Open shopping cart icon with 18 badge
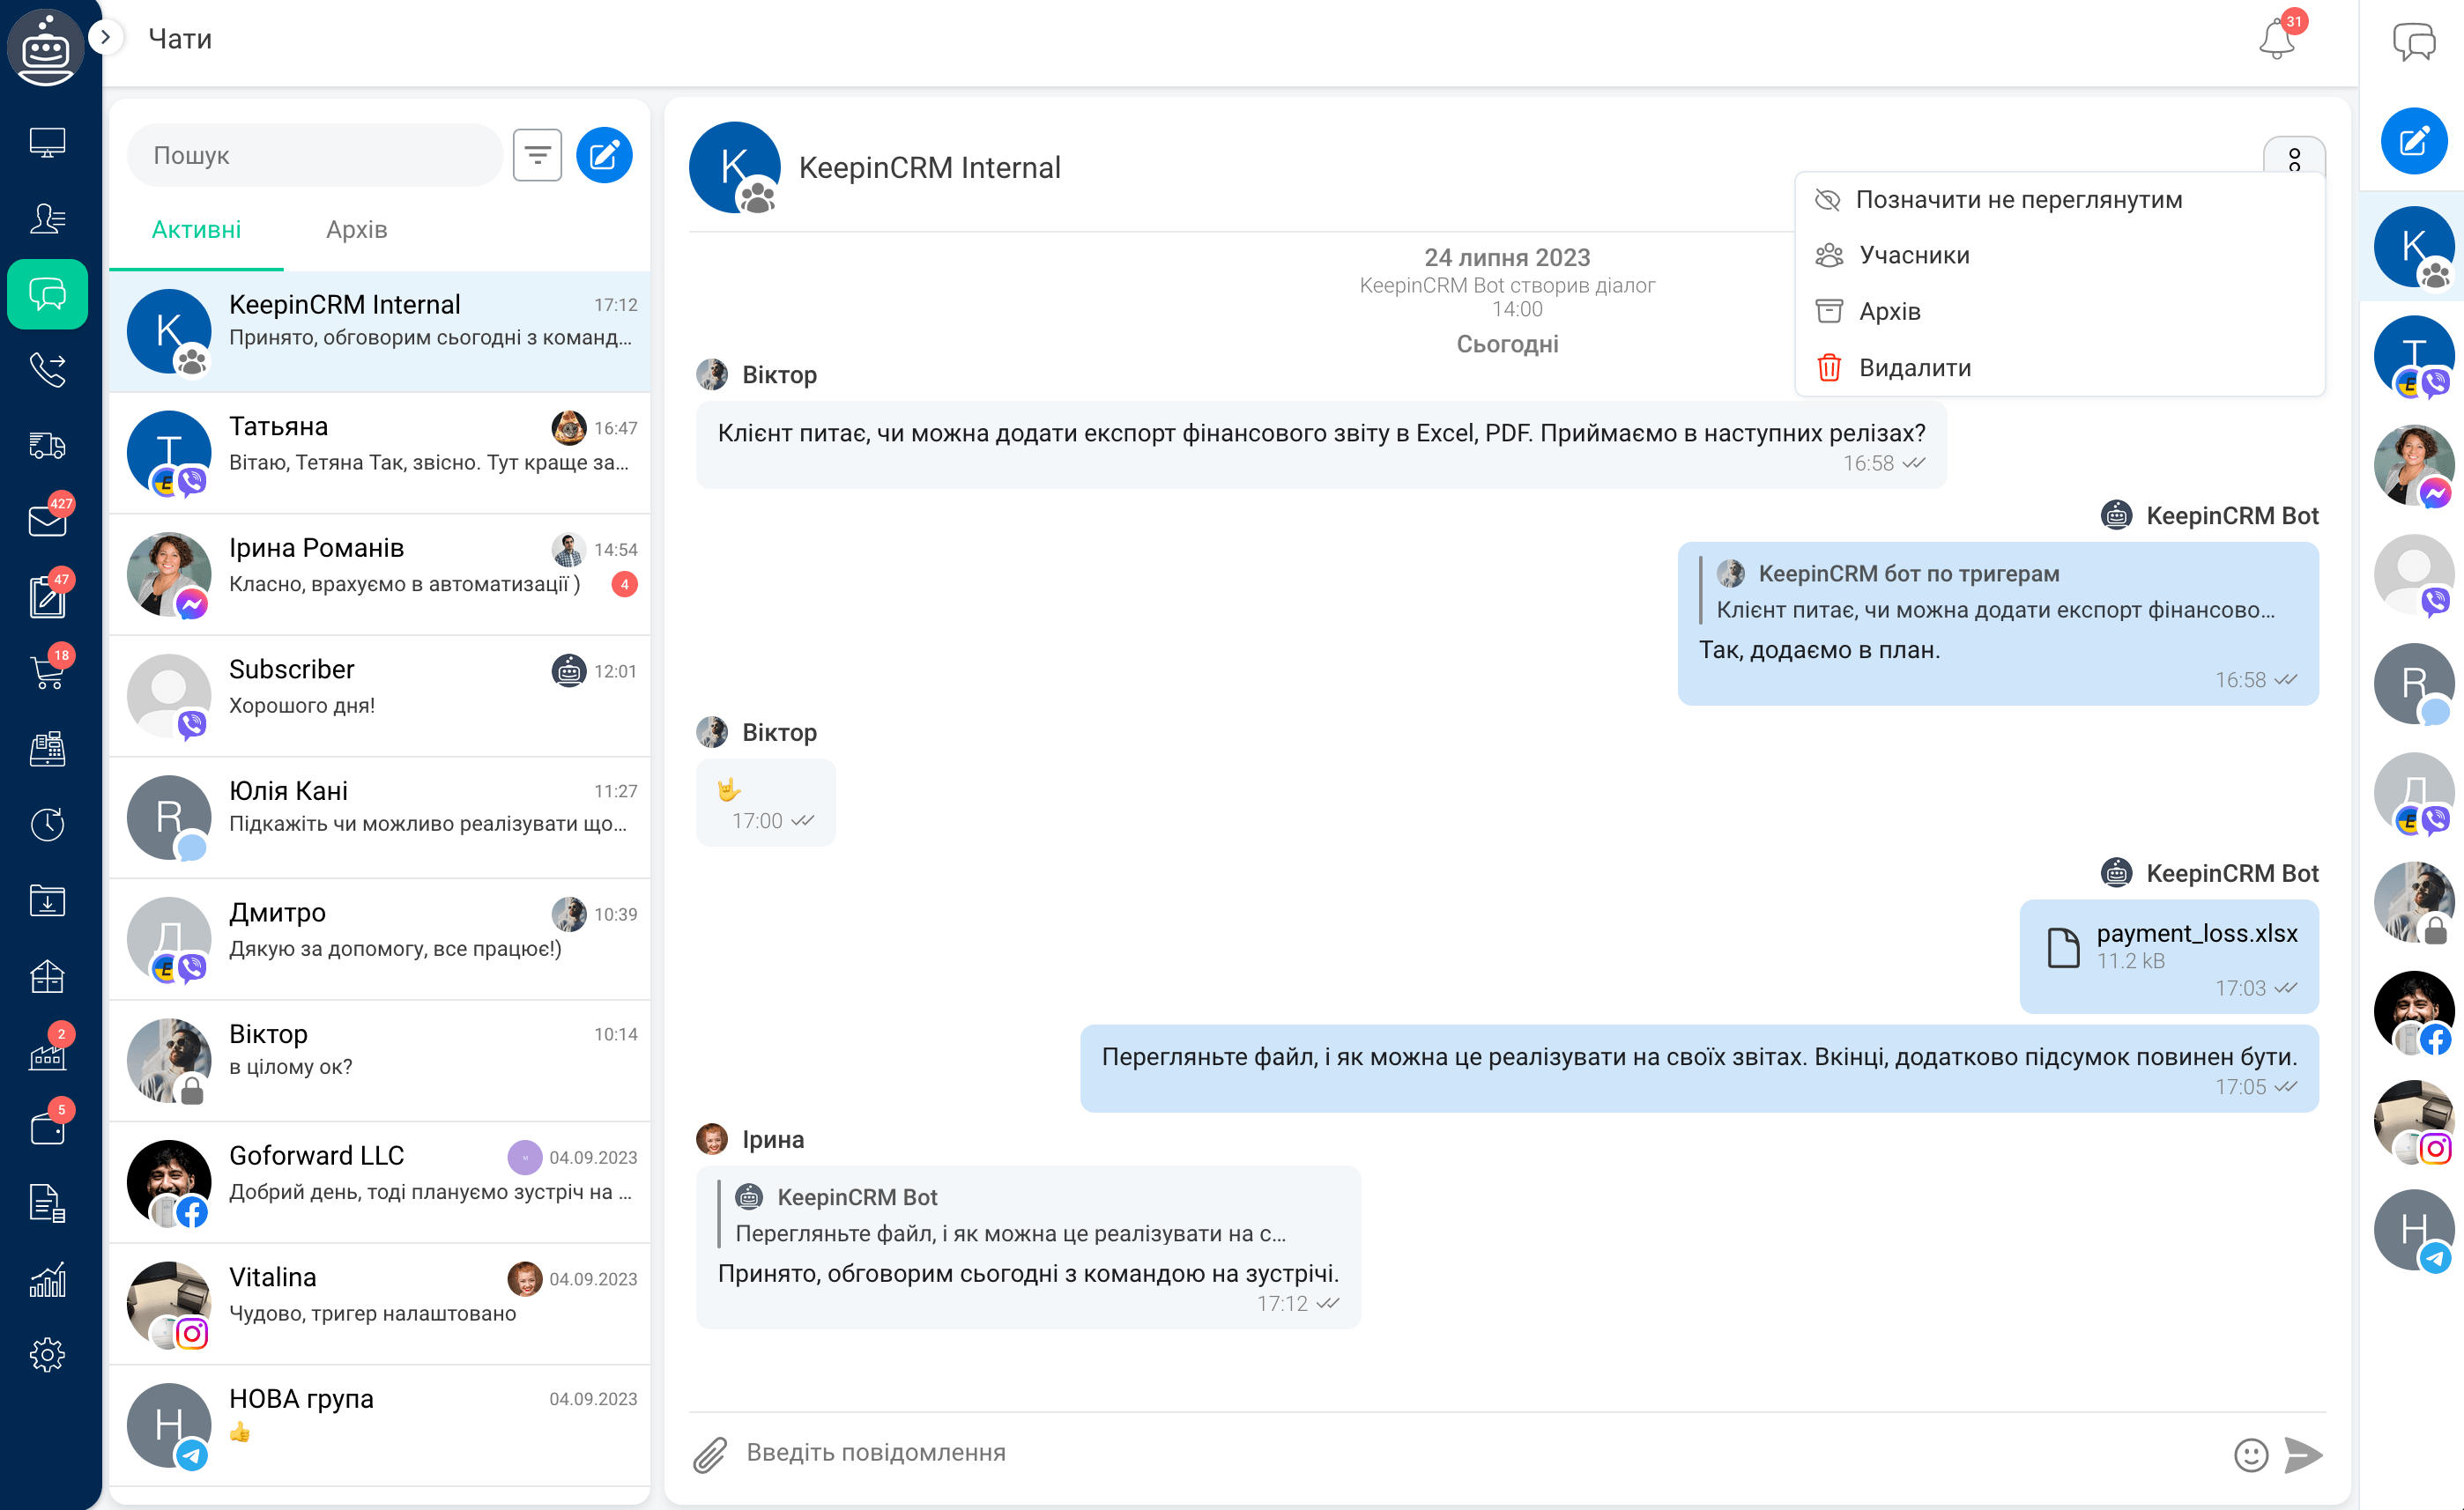The image size is (2464, 1510). point(47,671)
